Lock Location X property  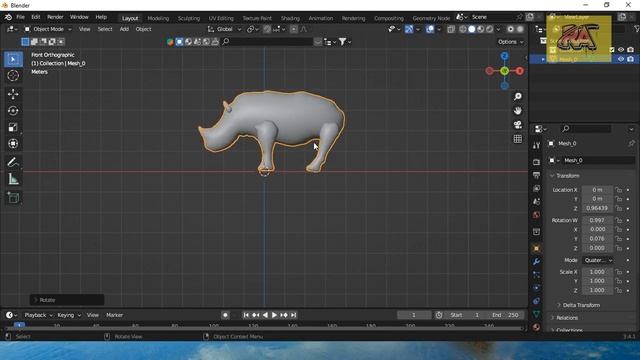click(619, 190)
